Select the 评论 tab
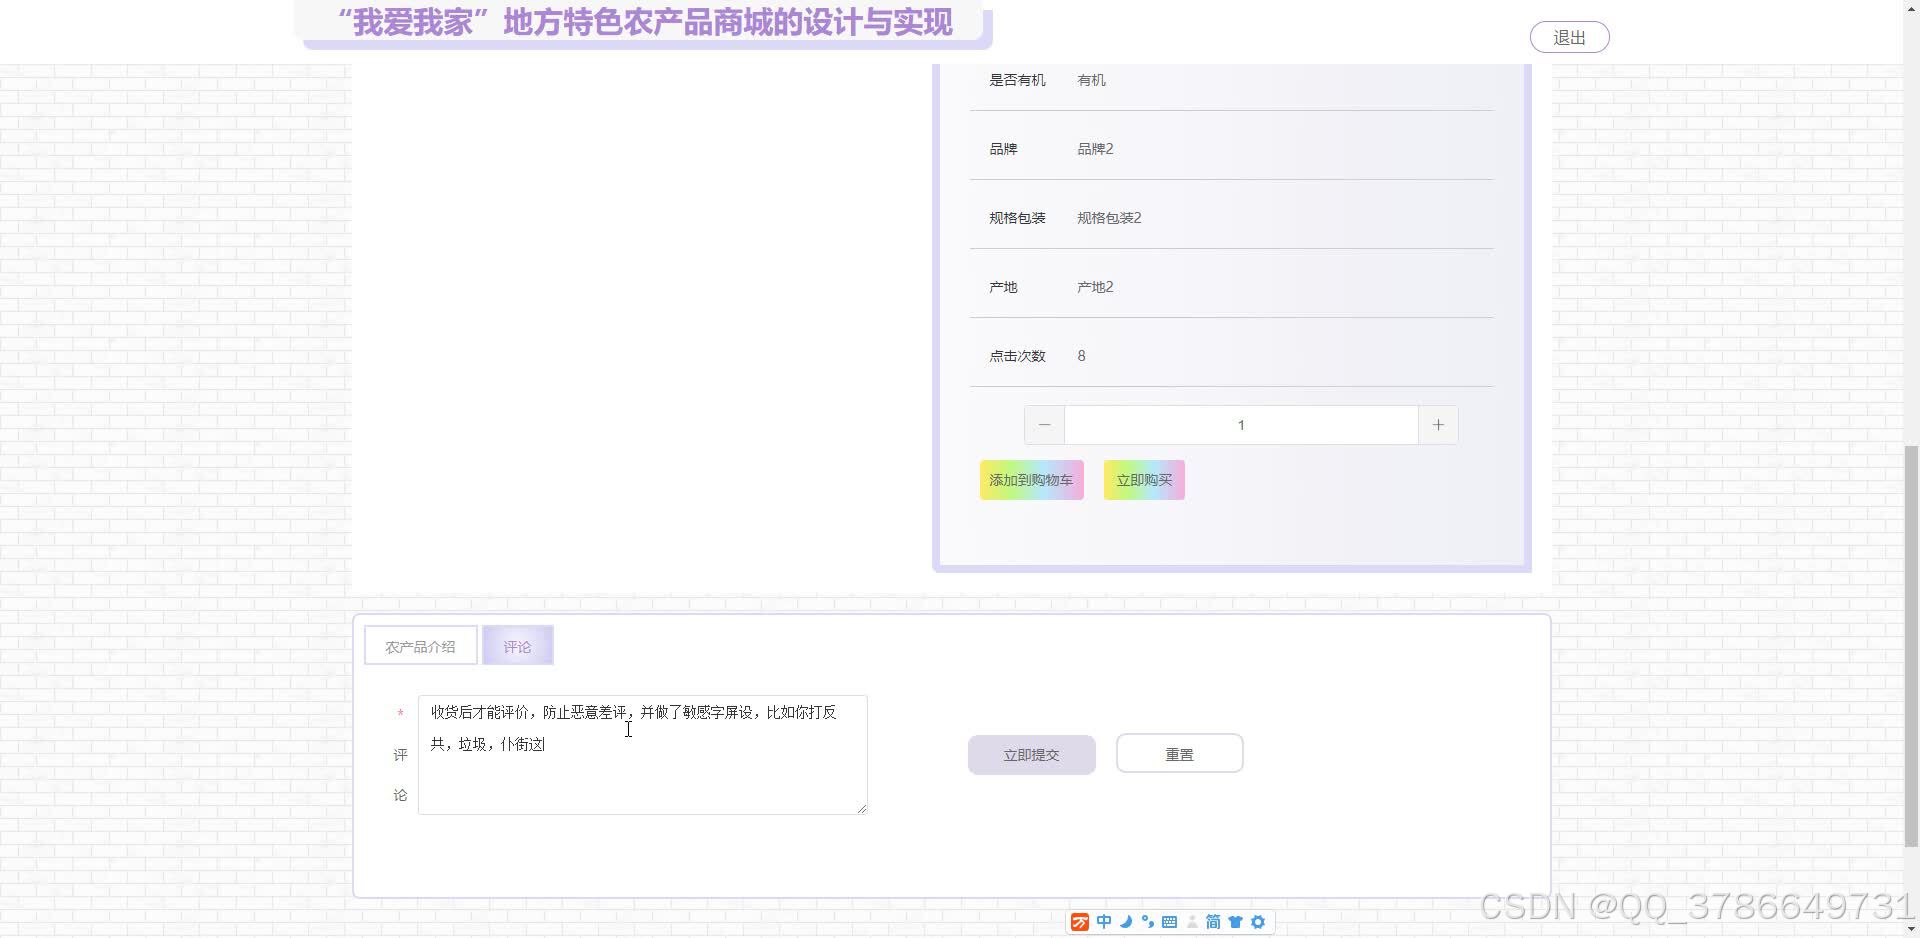 click(517, 645)
